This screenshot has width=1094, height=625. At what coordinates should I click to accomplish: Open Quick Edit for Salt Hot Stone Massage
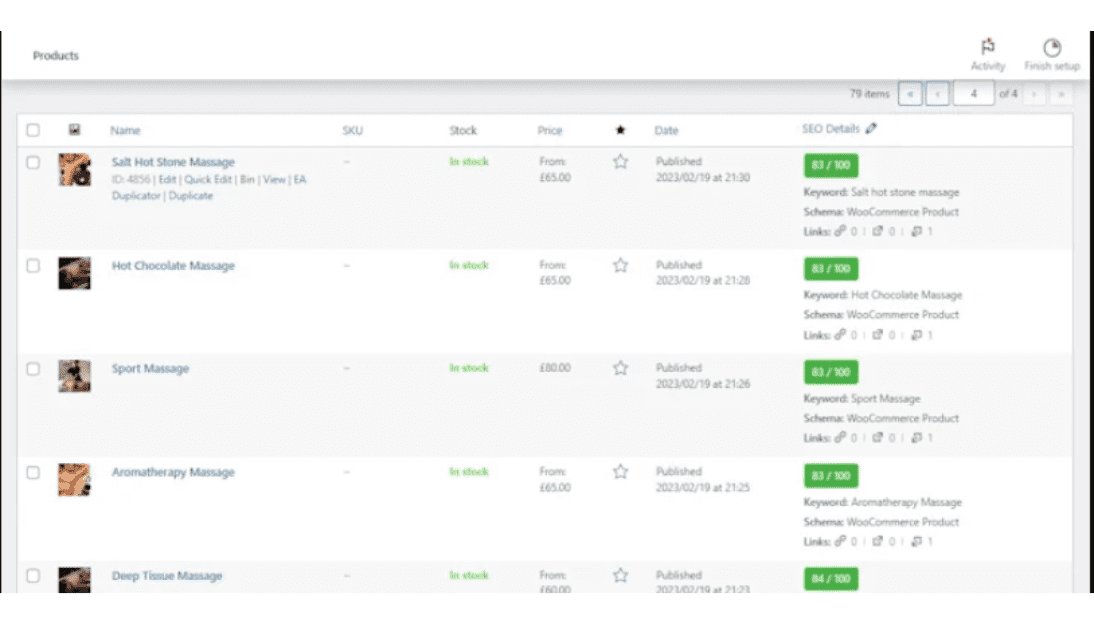pos(207,180)
